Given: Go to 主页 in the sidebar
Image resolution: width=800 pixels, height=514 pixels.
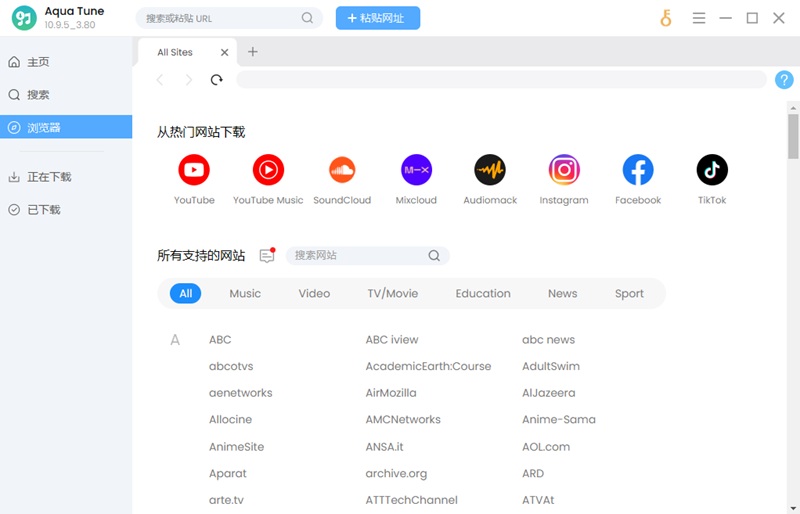Looking at the screenshot, I should click(66, 62).
